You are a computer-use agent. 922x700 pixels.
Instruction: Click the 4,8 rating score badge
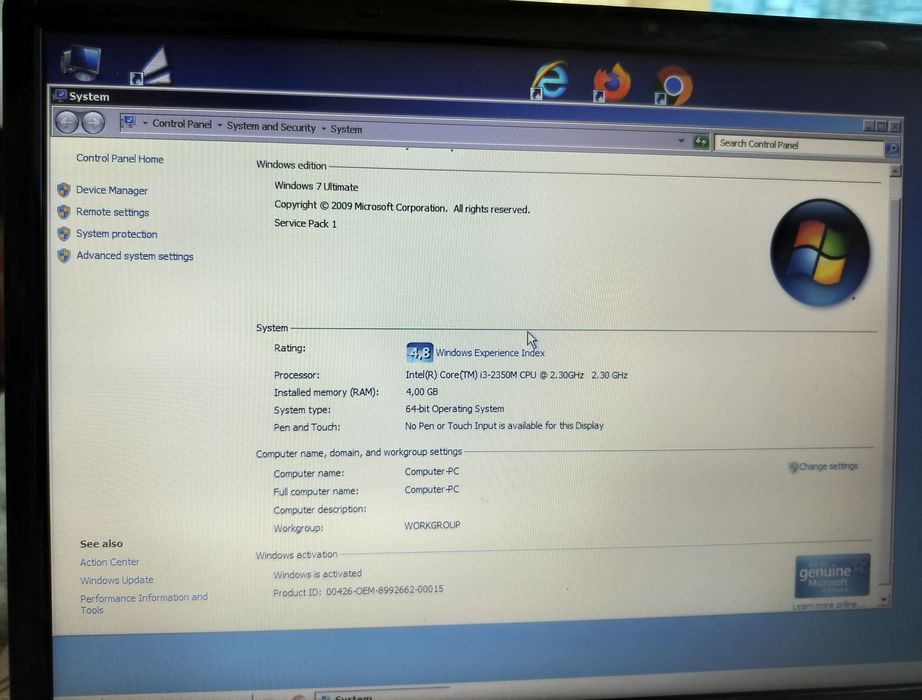pos(419,352)
